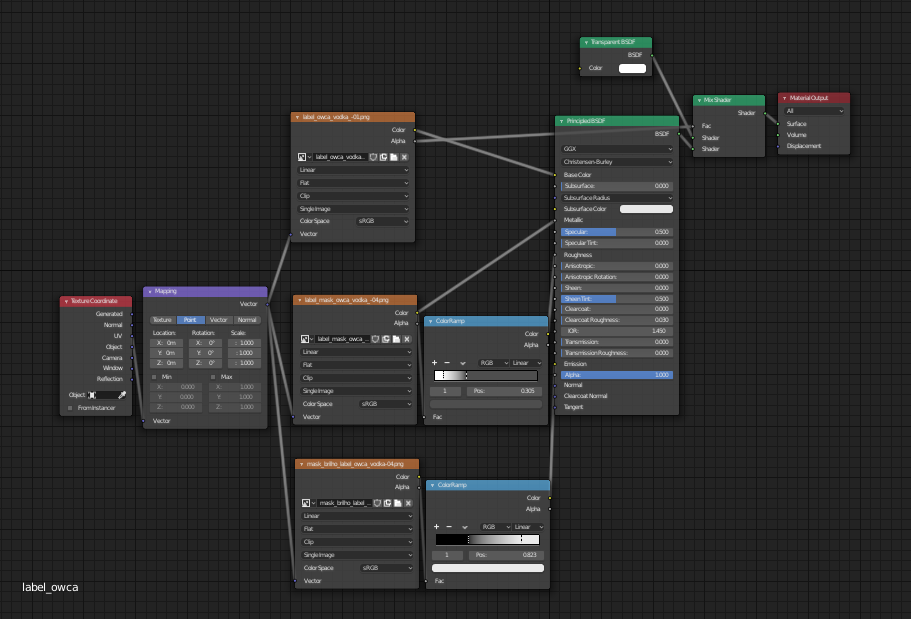The height and width of the screenshot is (619, 911).
Task: Open the All target dropdown in Material Output
Action: (815, 111)
